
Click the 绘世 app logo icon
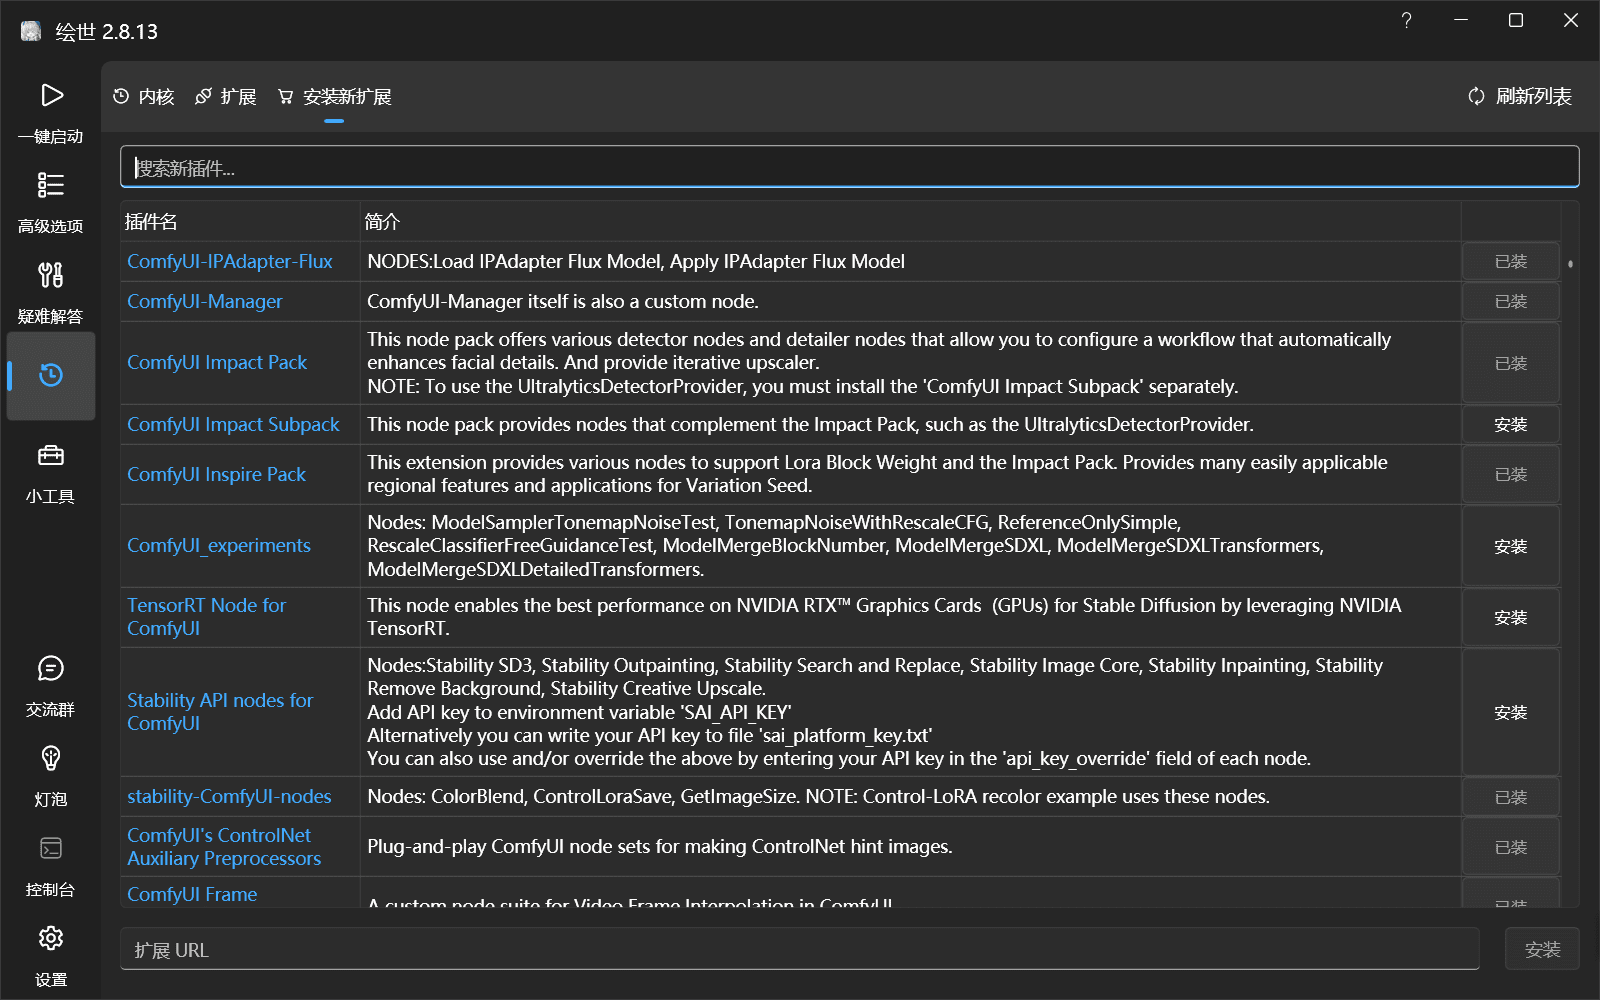coord(31,31)
